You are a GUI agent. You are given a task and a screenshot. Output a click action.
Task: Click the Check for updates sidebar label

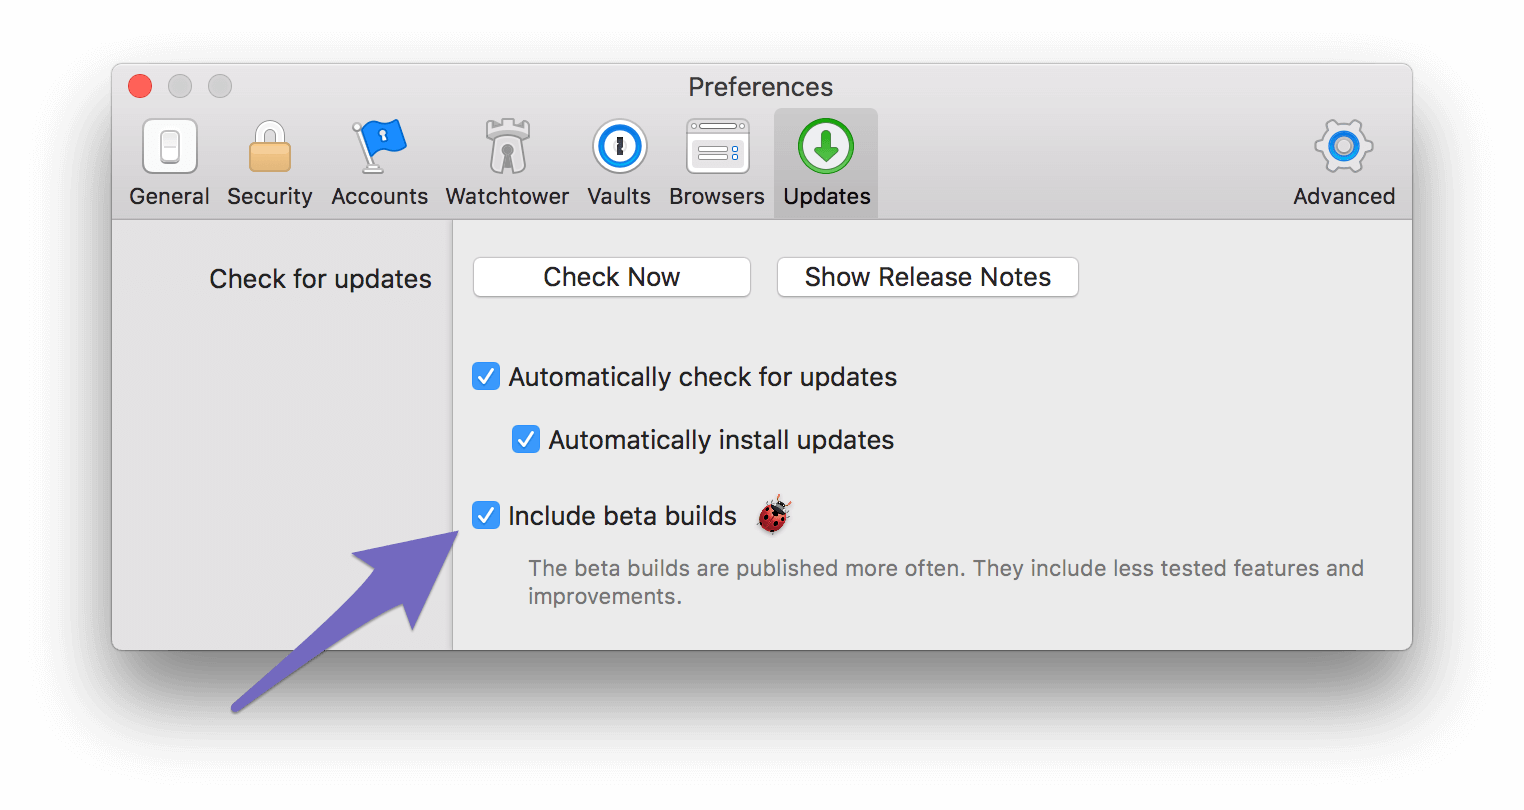[x=320, y=278]
